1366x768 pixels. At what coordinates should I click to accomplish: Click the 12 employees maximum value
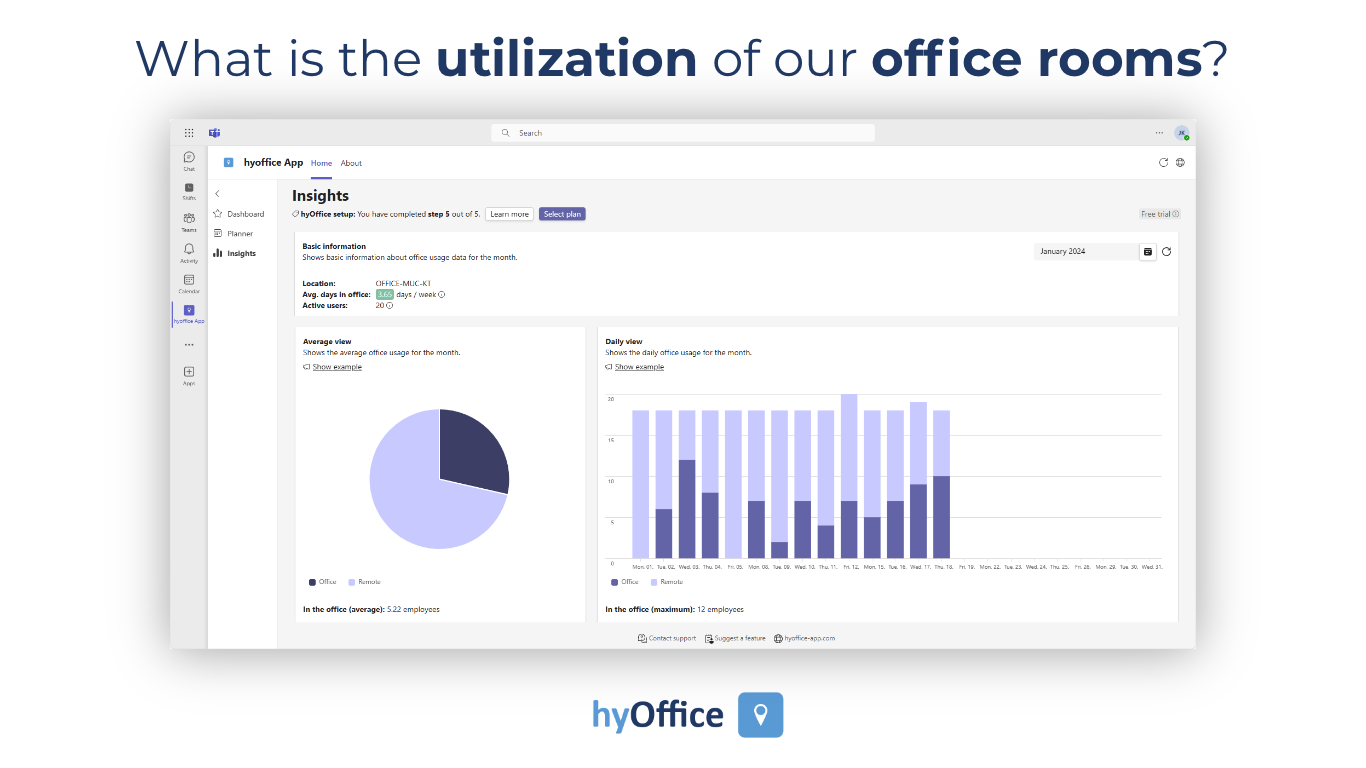click(x=718, y=609)
